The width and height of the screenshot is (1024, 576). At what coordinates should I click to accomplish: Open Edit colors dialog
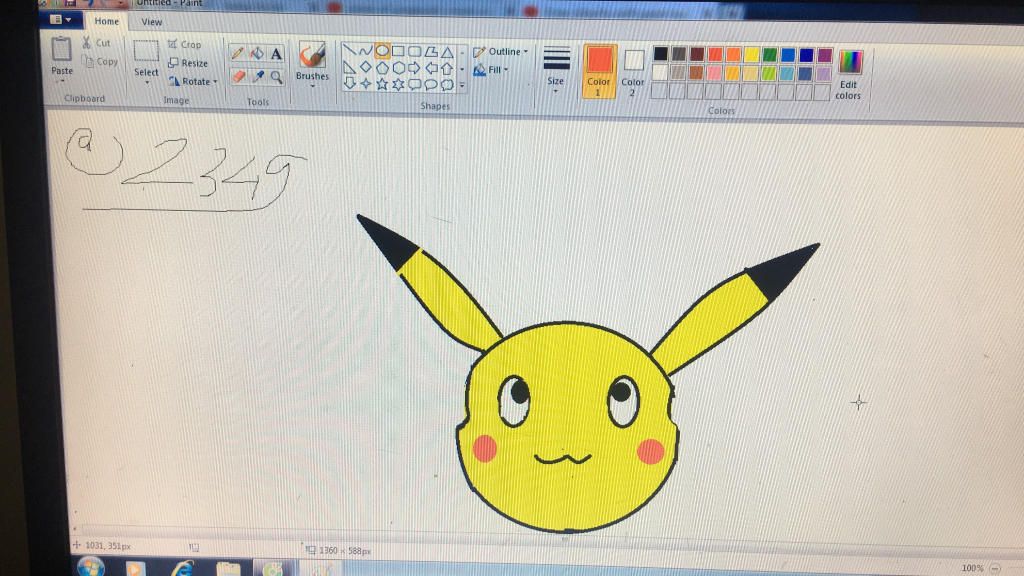point(850,74)
